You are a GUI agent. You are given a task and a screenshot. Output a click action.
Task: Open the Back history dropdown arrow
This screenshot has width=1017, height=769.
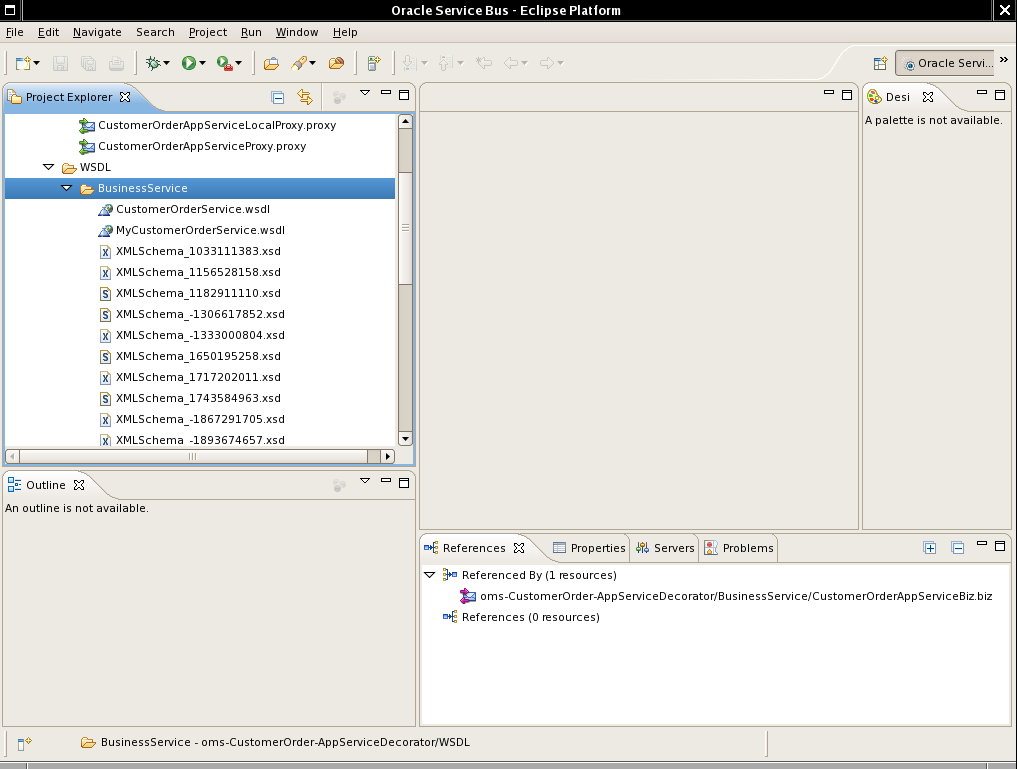(x=524, y=63)
